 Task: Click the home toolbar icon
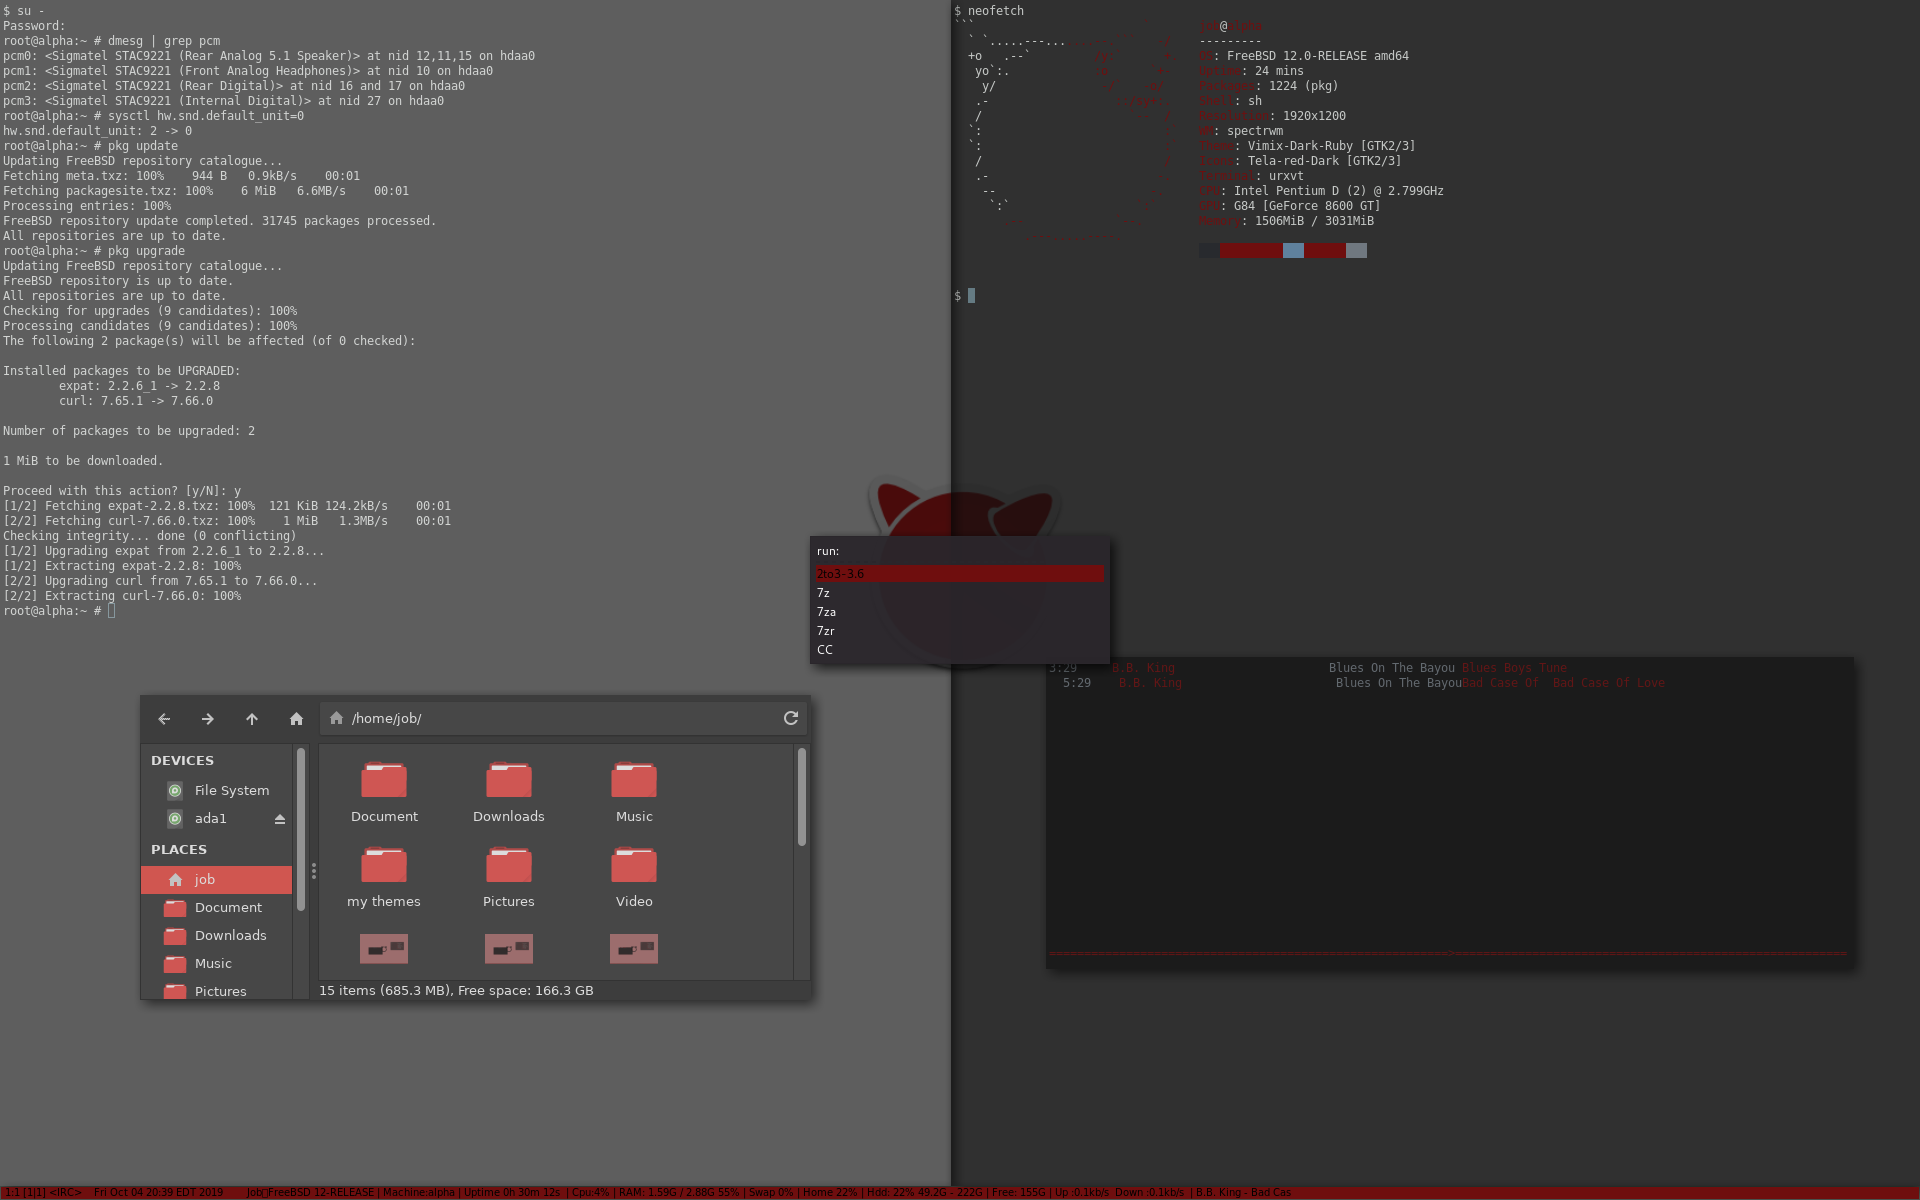(296, 719)
